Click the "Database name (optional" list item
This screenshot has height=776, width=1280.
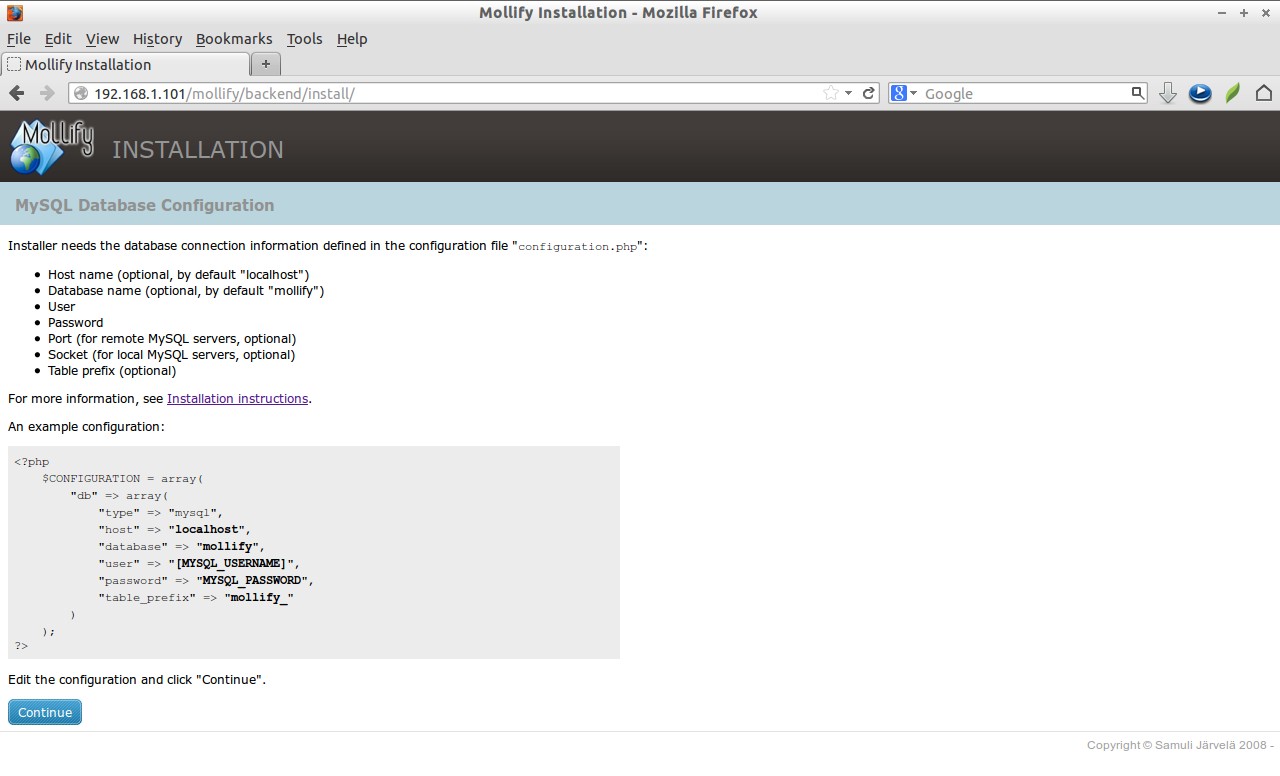(x=186, y=290)
